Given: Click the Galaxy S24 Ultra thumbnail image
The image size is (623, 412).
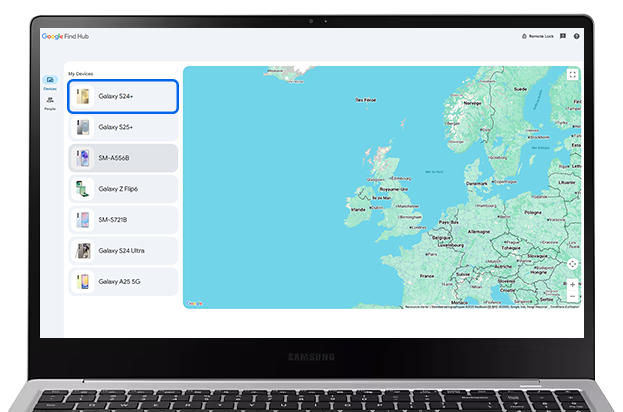Looking at the screenshot, I should tap(83, 251).
